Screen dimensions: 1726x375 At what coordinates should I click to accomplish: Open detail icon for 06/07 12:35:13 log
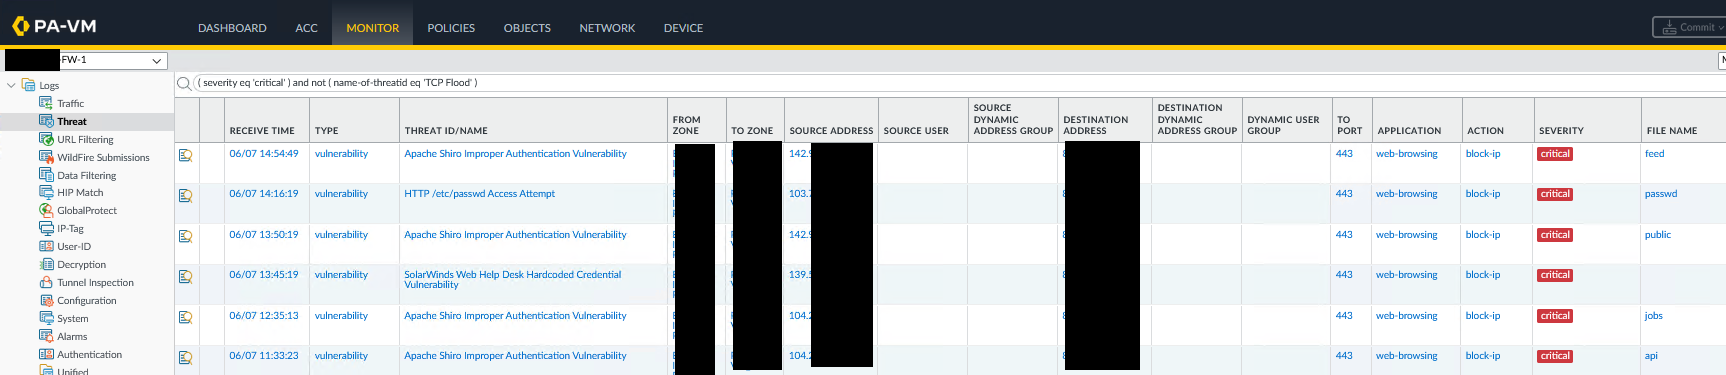[185, 317]
